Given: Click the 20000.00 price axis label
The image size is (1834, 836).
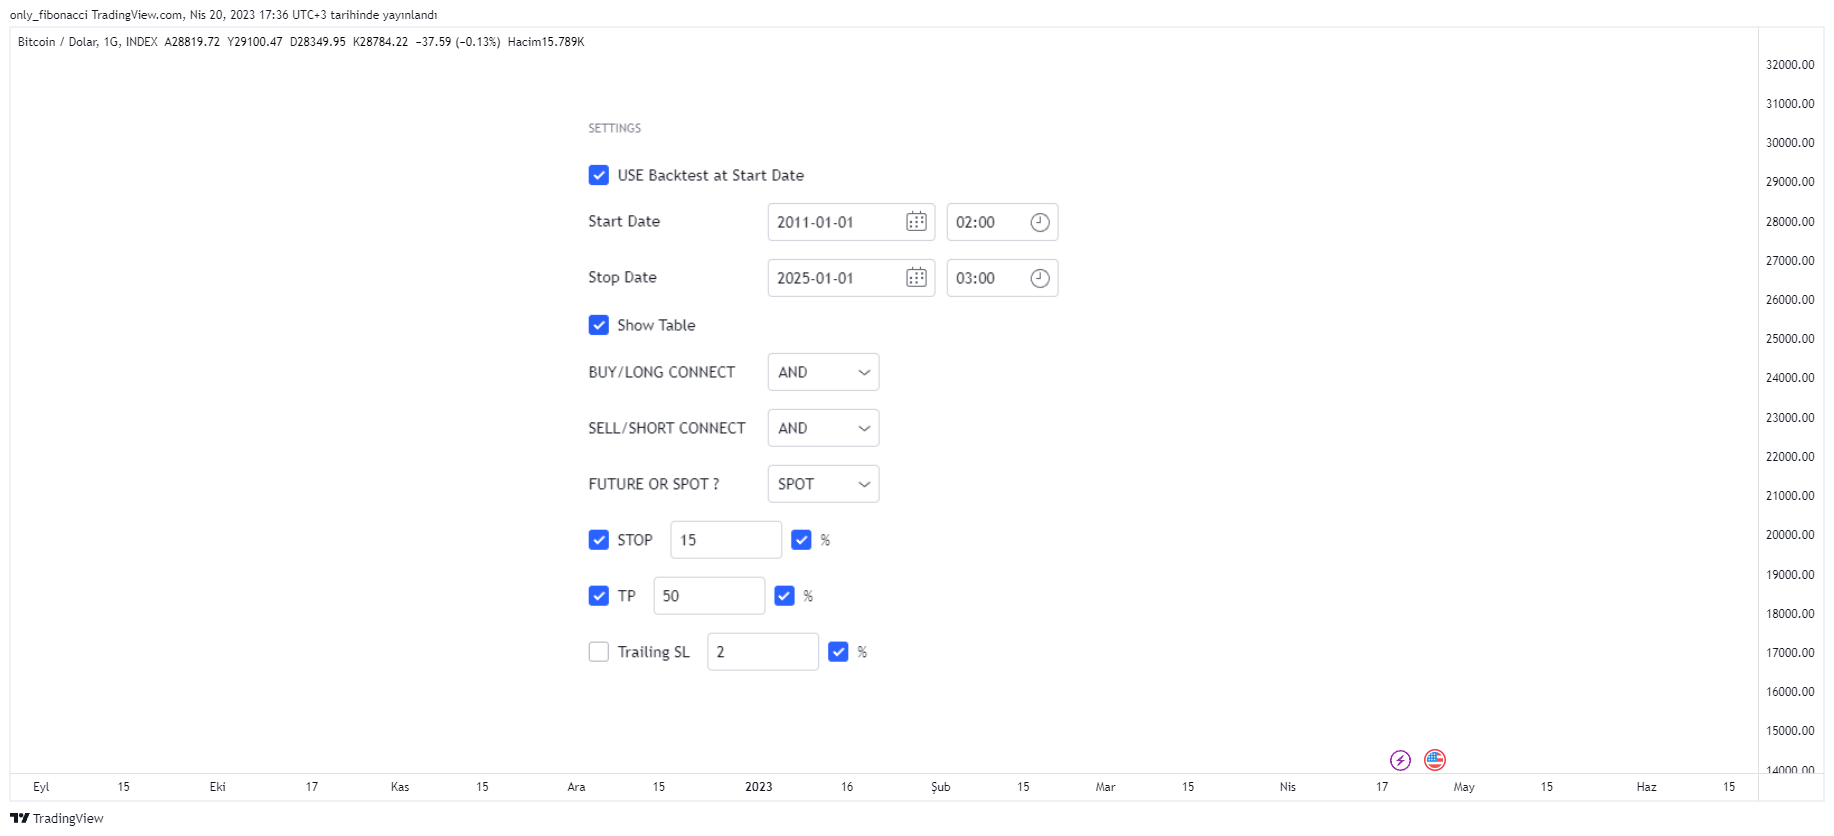Looking at the screenshot, I should tap(1790, 535).
